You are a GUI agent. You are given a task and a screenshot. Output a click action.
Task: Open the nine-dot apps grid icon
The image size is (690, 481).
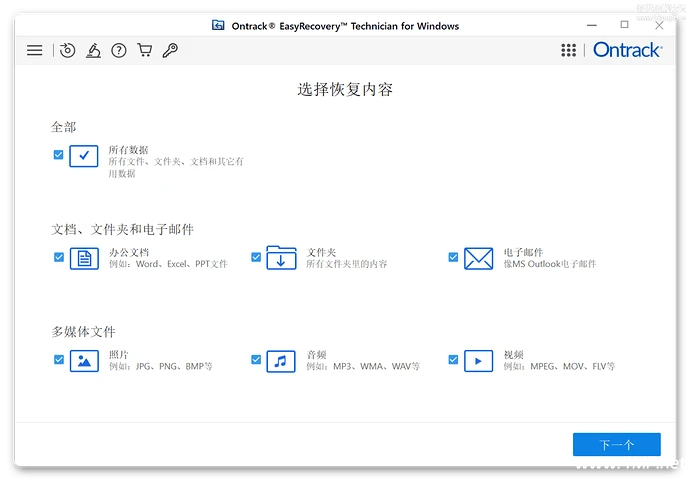pos(569,50)
